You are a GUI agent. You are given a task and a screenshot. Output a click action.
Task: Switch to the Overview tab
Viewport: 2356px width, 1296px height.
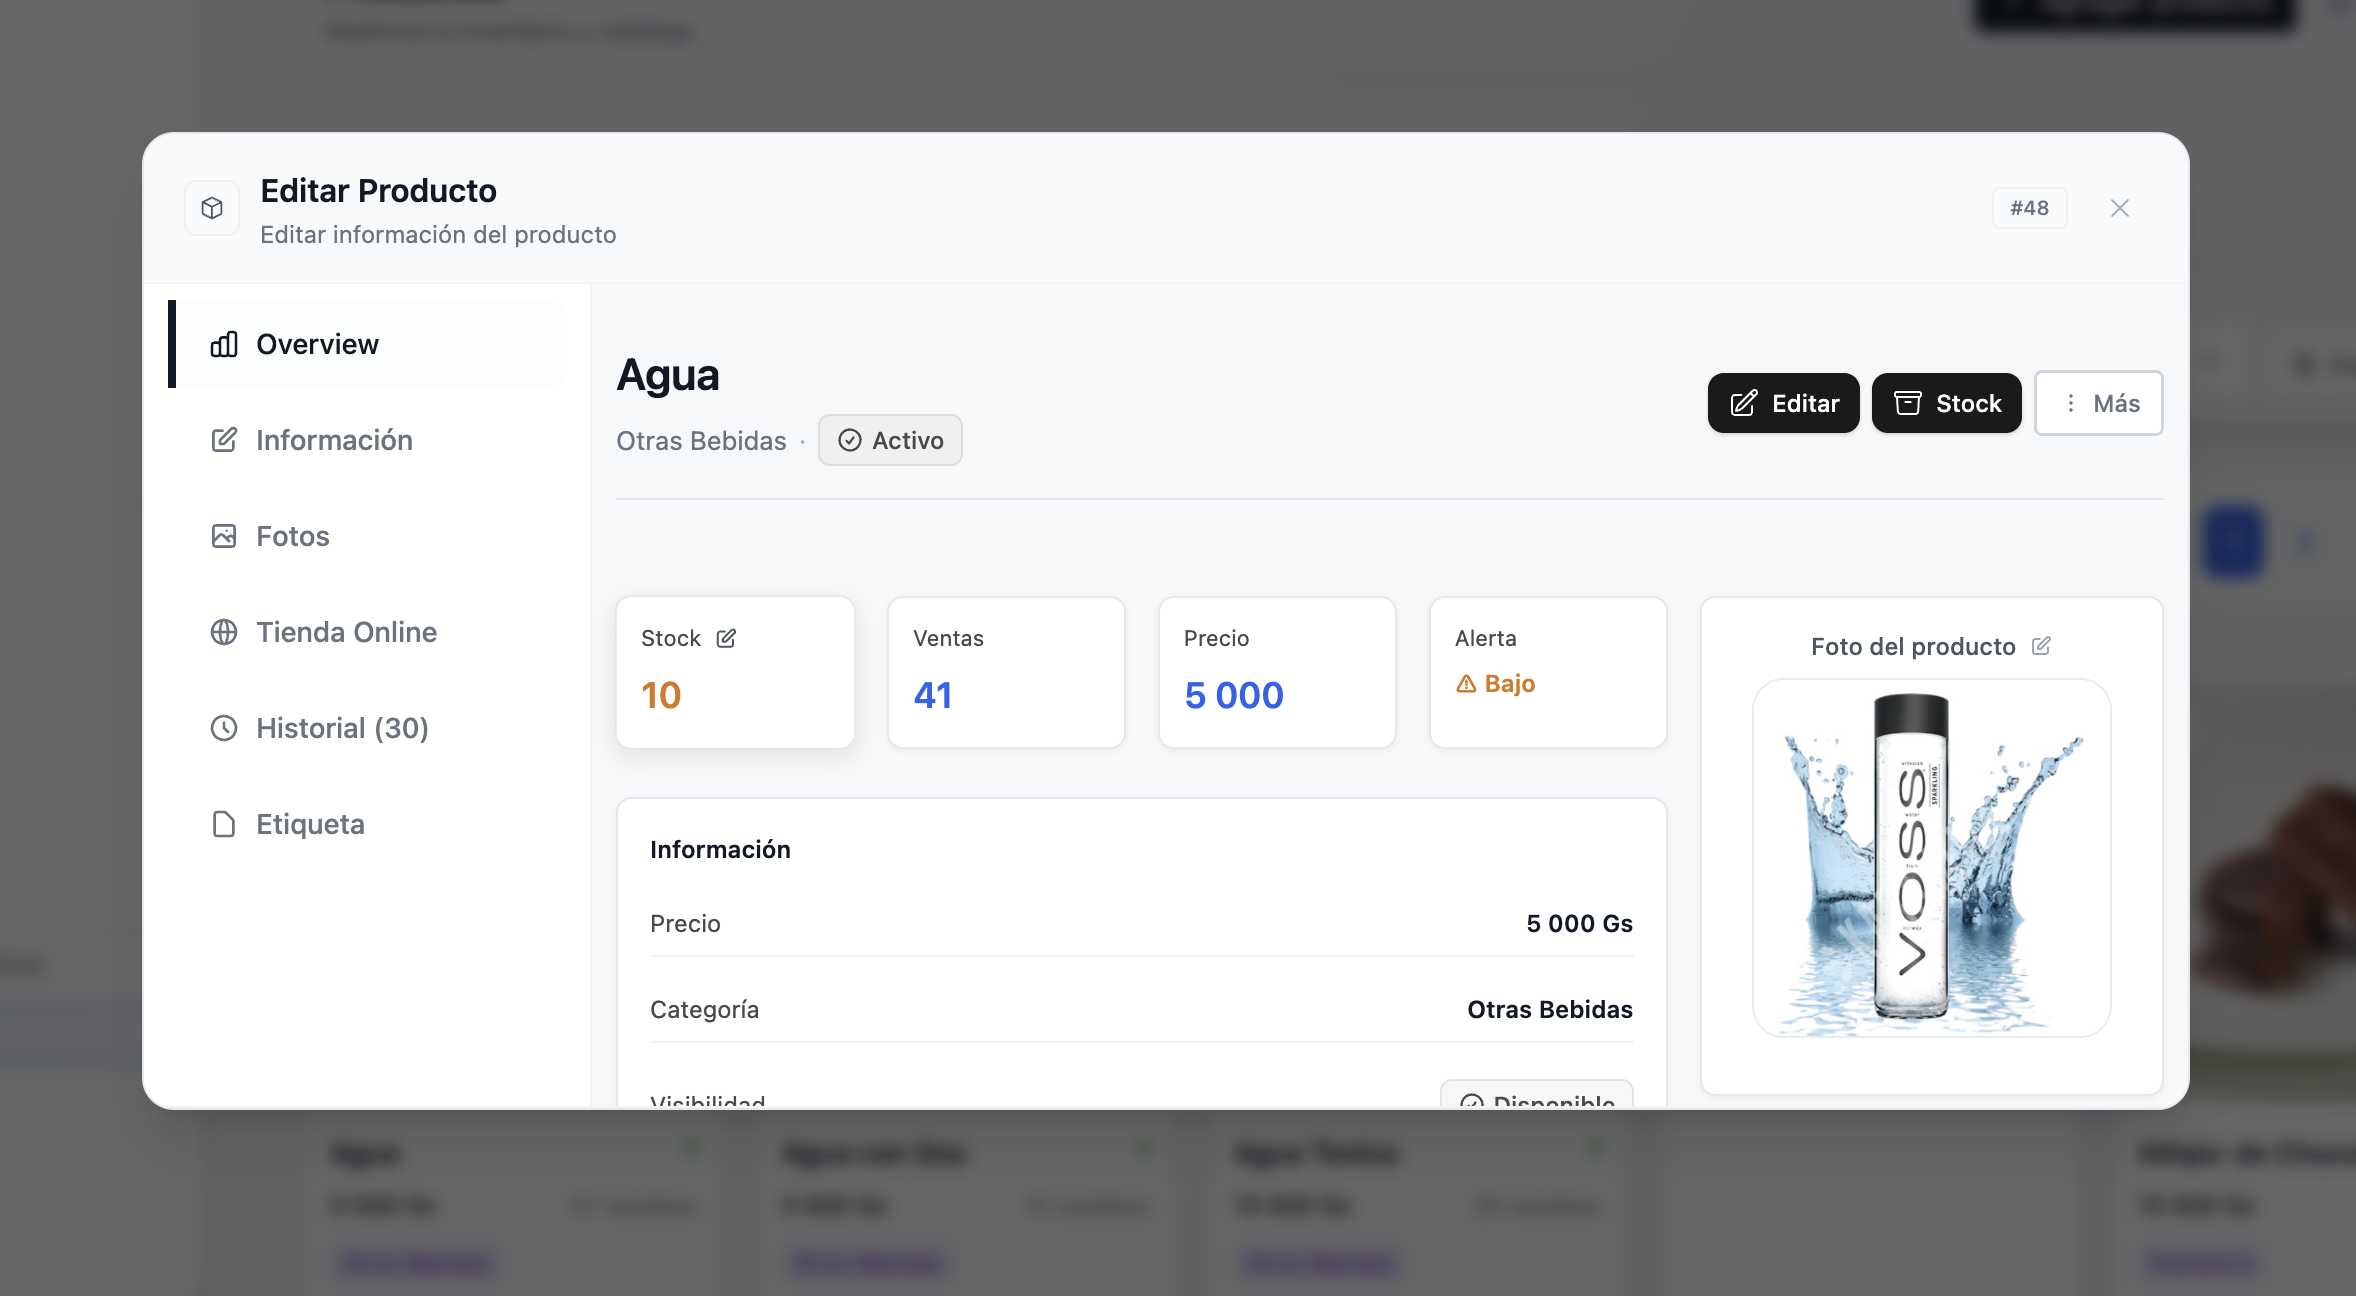pos(317,344)
